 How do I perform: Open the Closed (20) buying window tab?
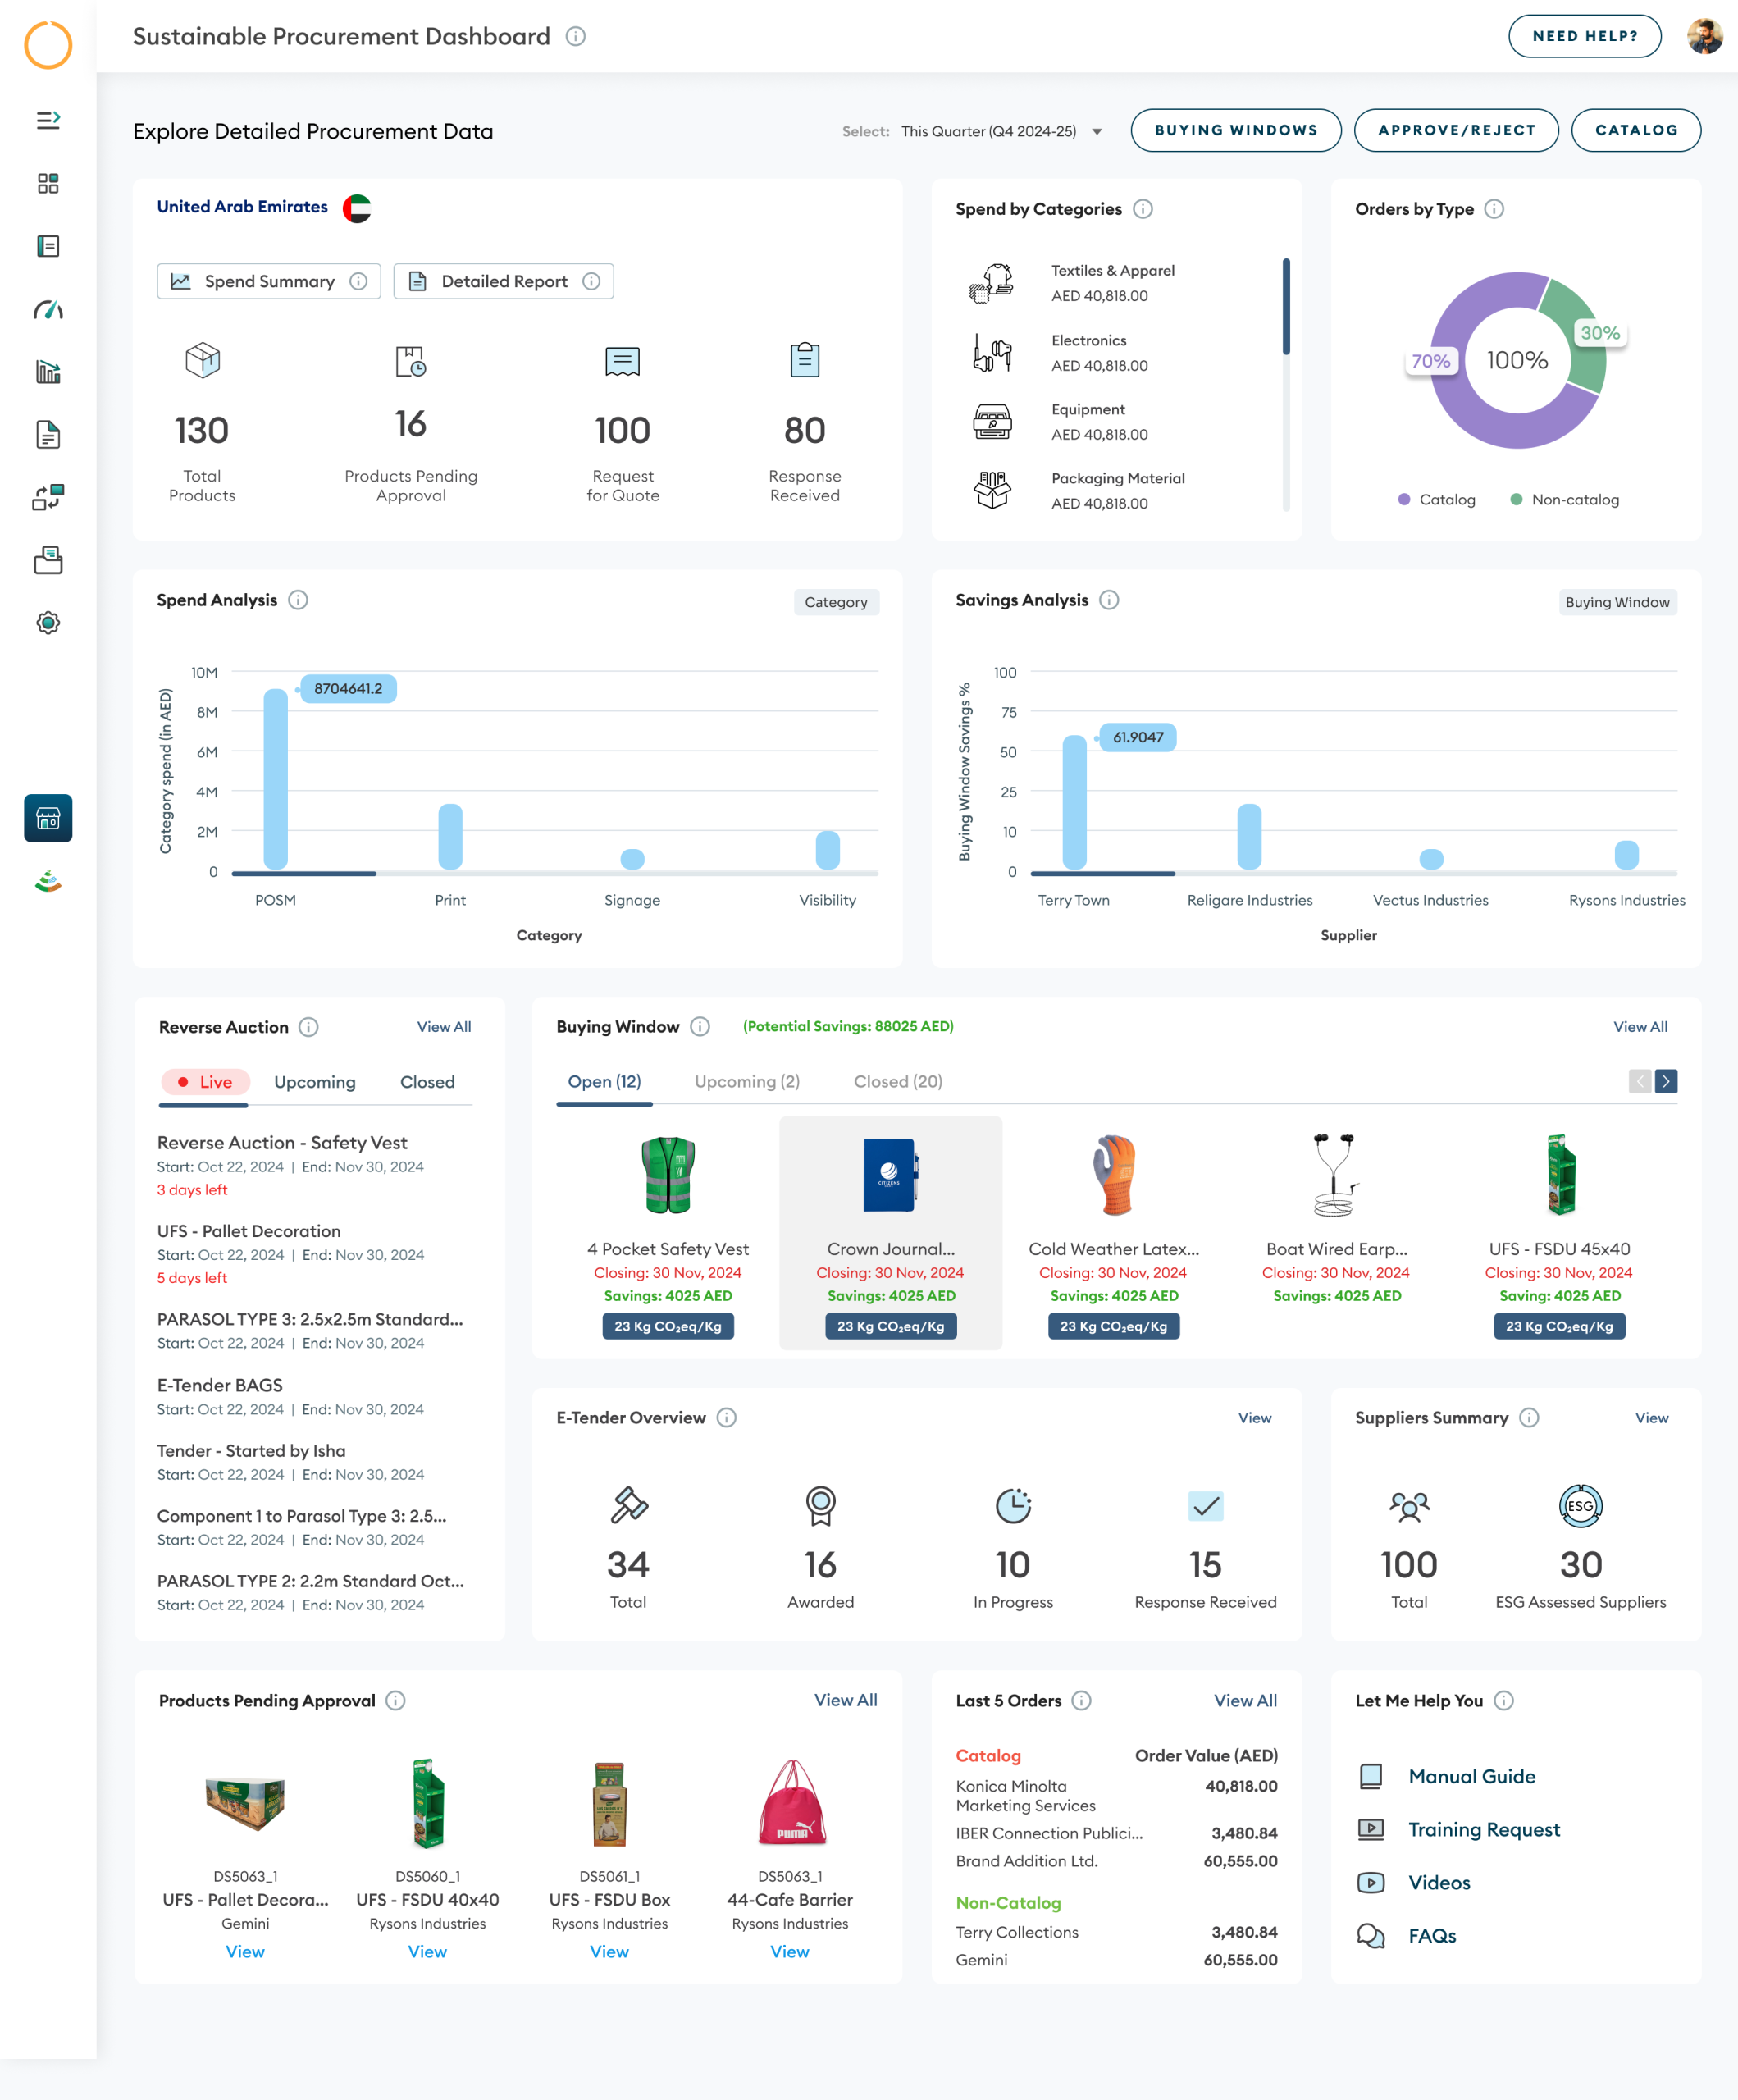[x=897, y=1081]
